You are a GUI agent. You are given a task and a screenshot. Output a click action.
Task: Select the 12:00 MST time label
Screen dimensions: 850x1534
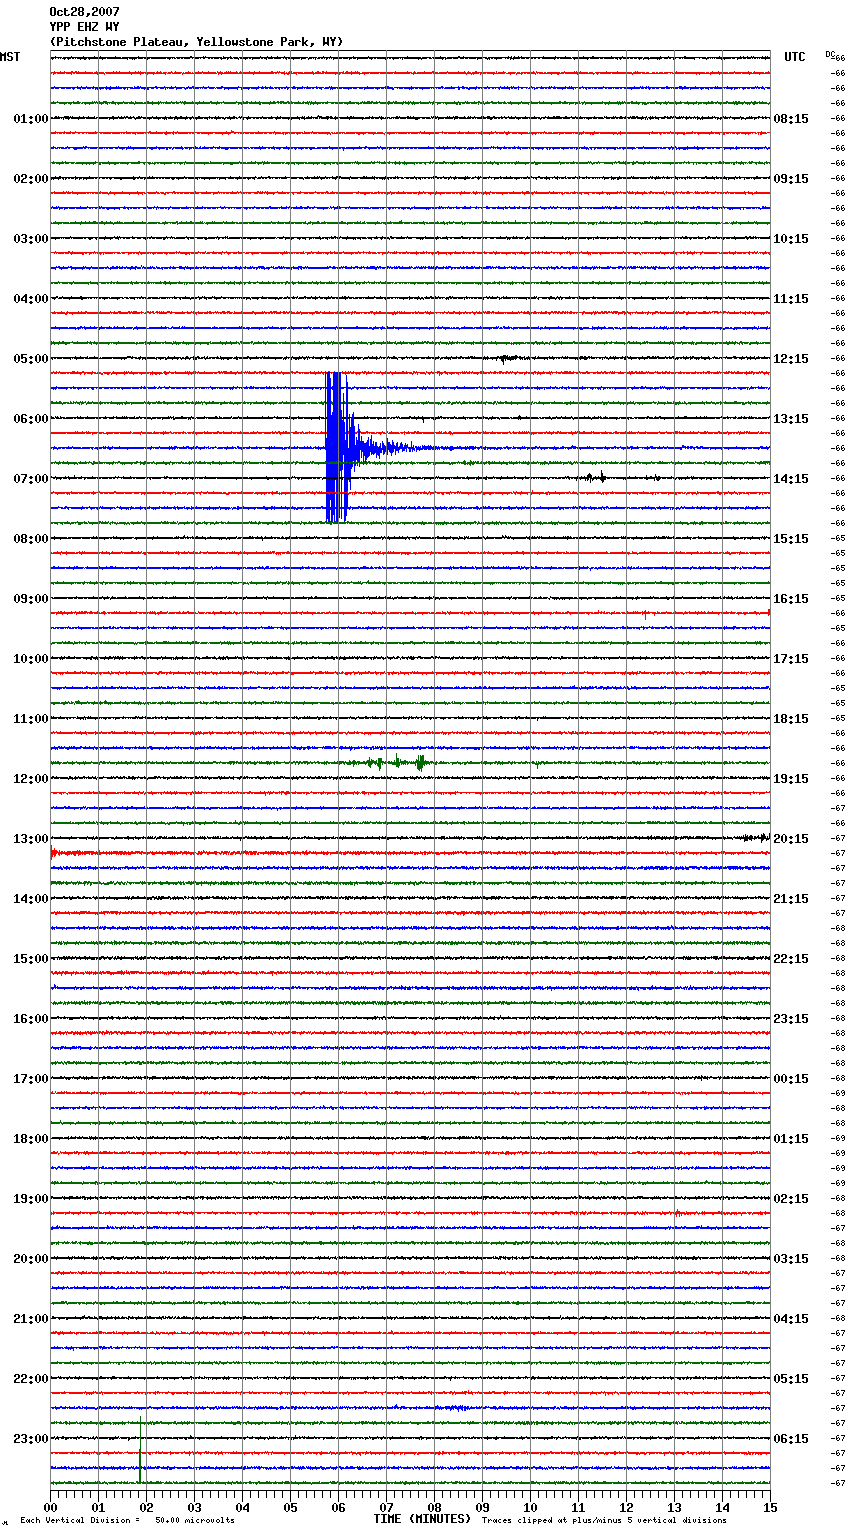pyautogui.click(x=30, y=779)
